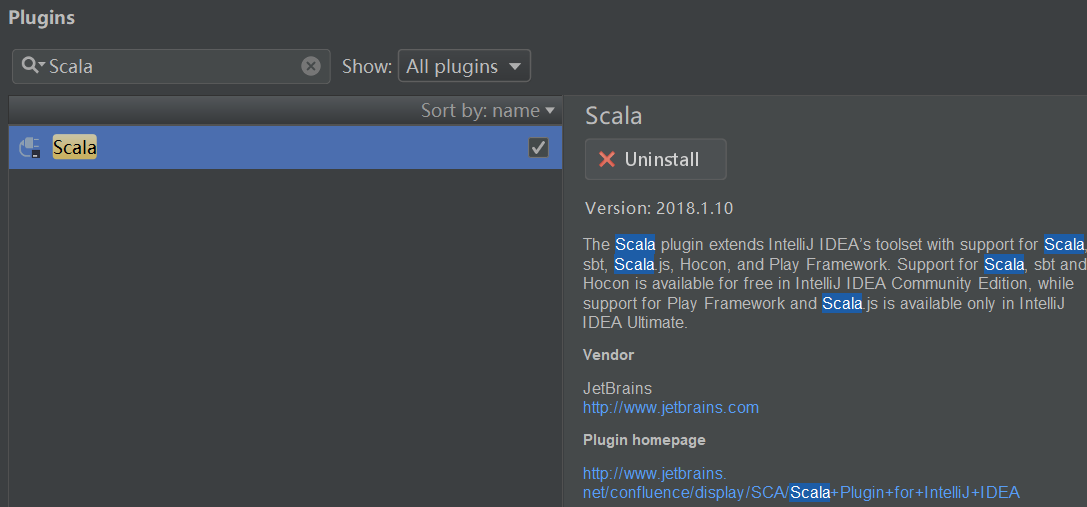Image resolution: width=1087 pixels, height=507 pixels.
Task: Open the Sort by name dropdown
Action: (487, 111)
